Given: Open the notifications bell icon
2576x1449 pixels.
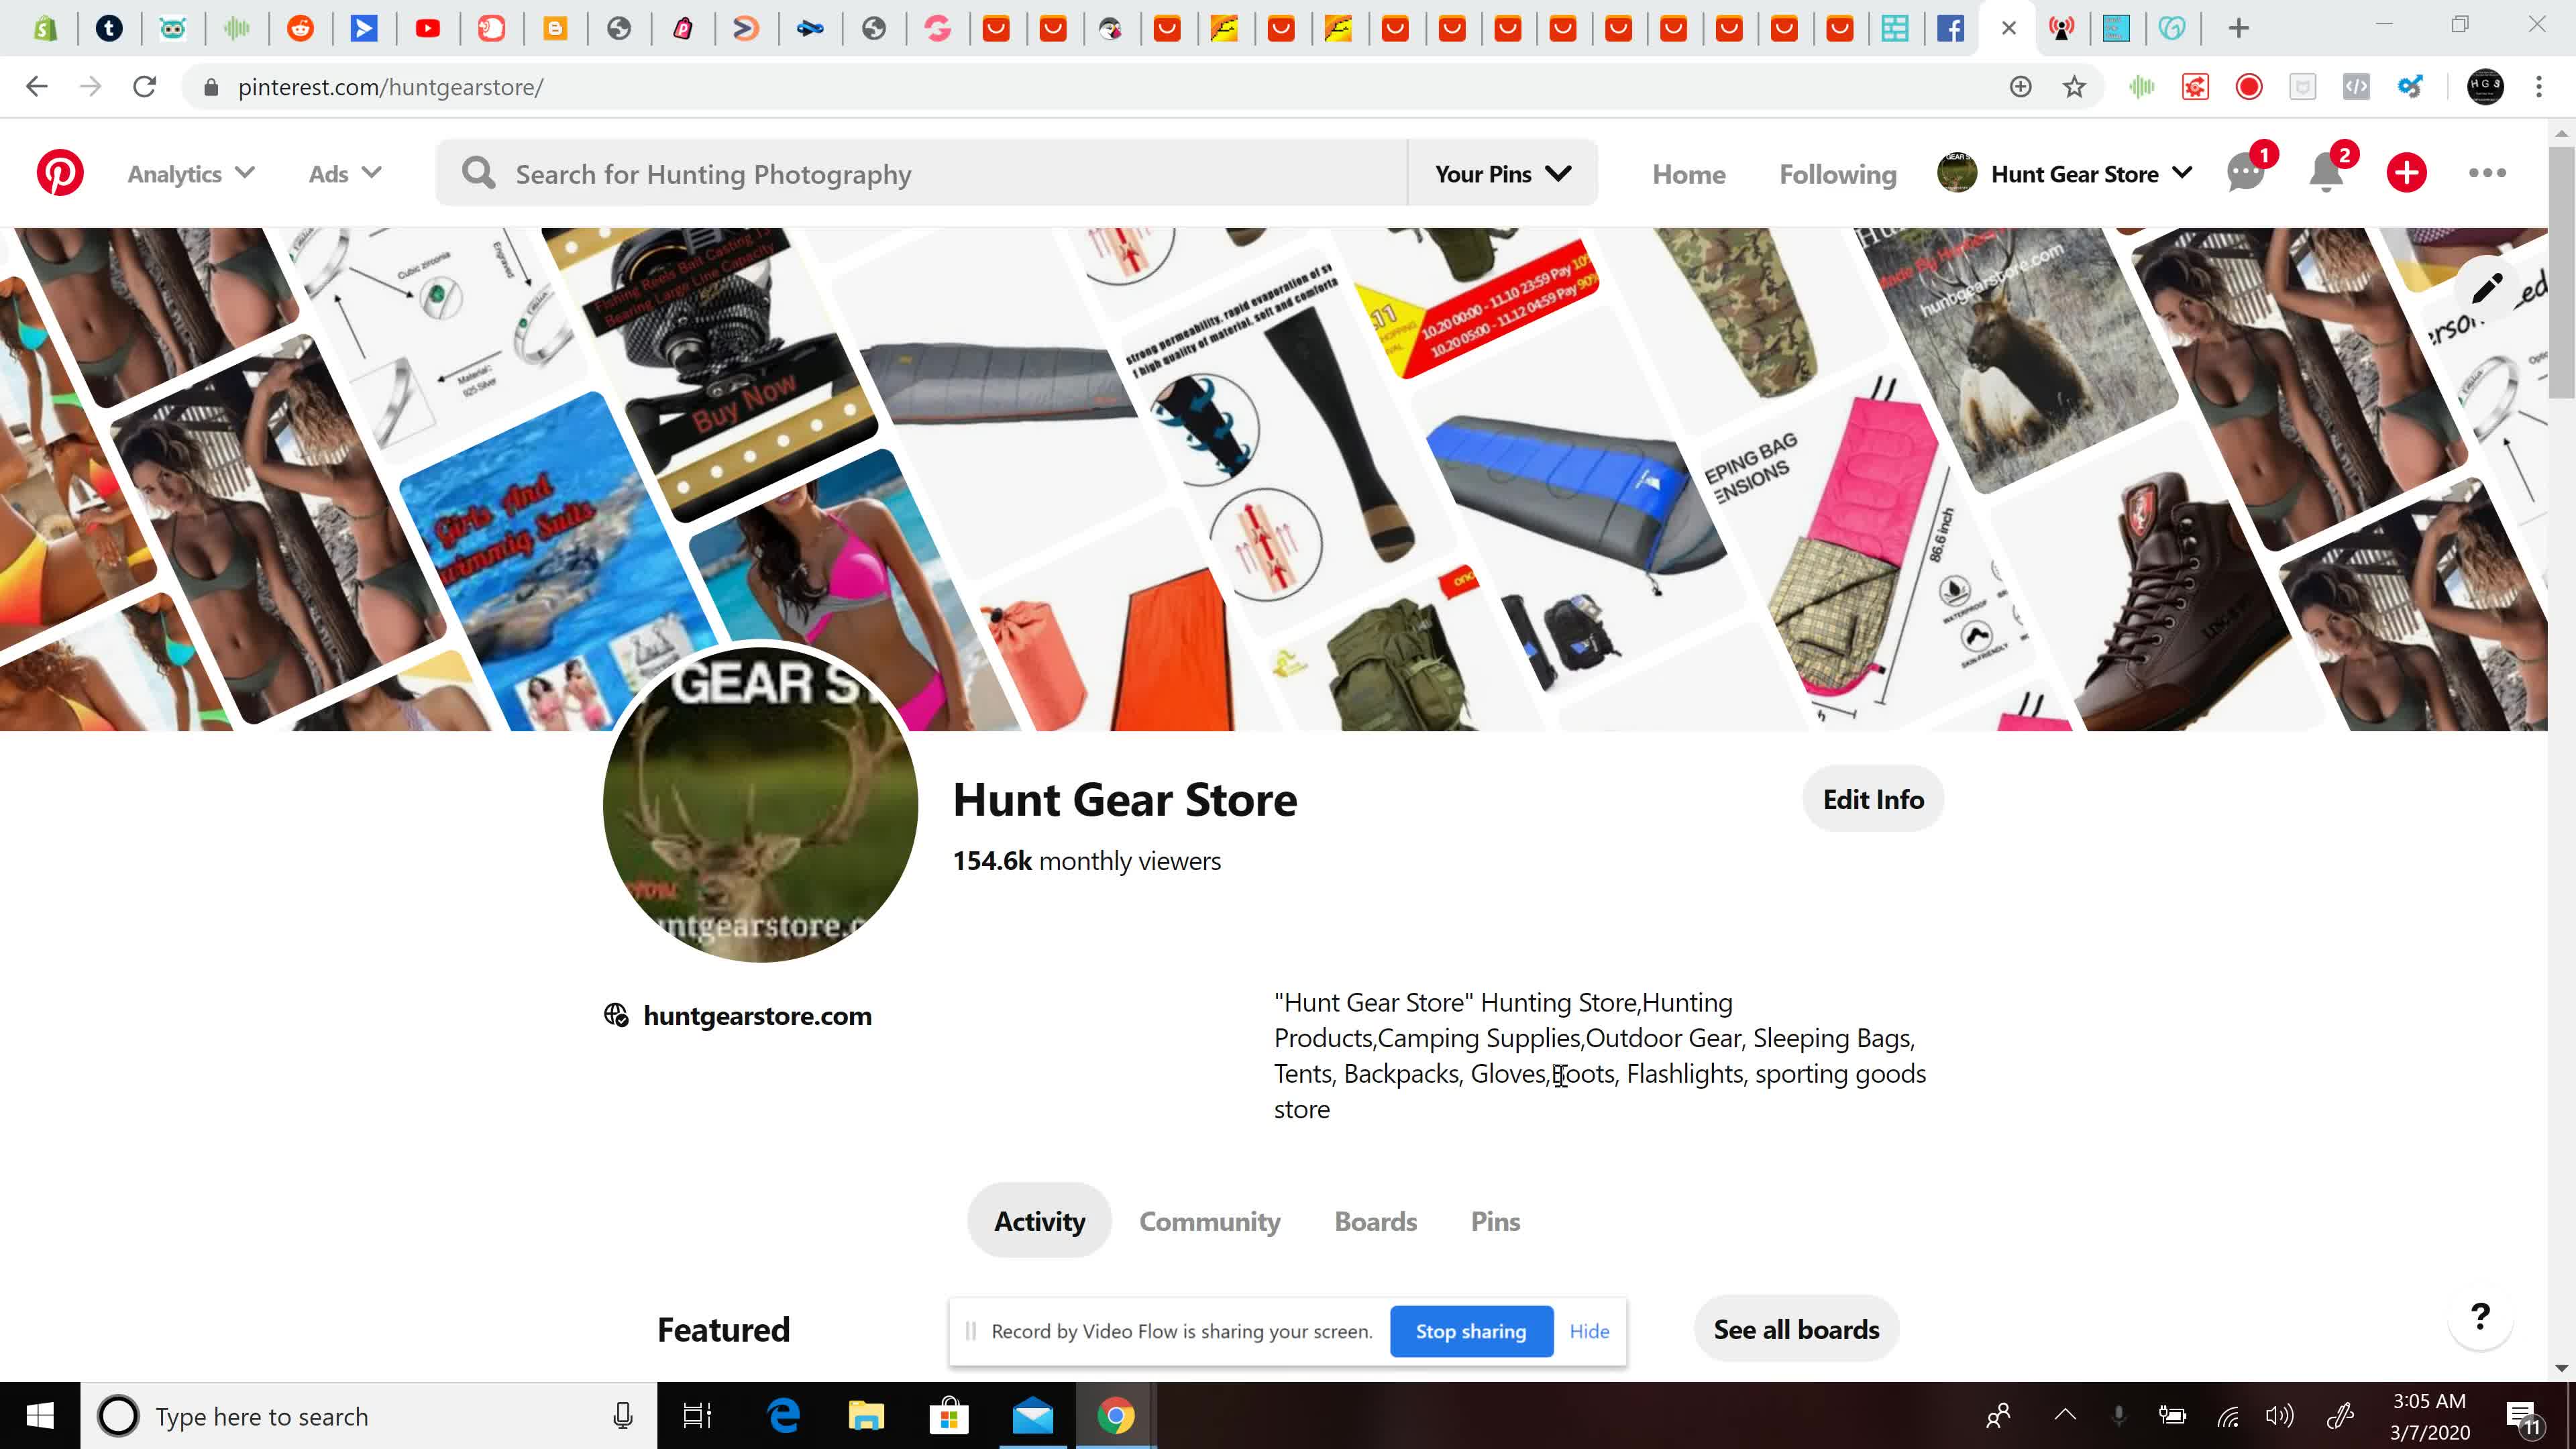Looking at the screenshot, I should pos(2326,173).
